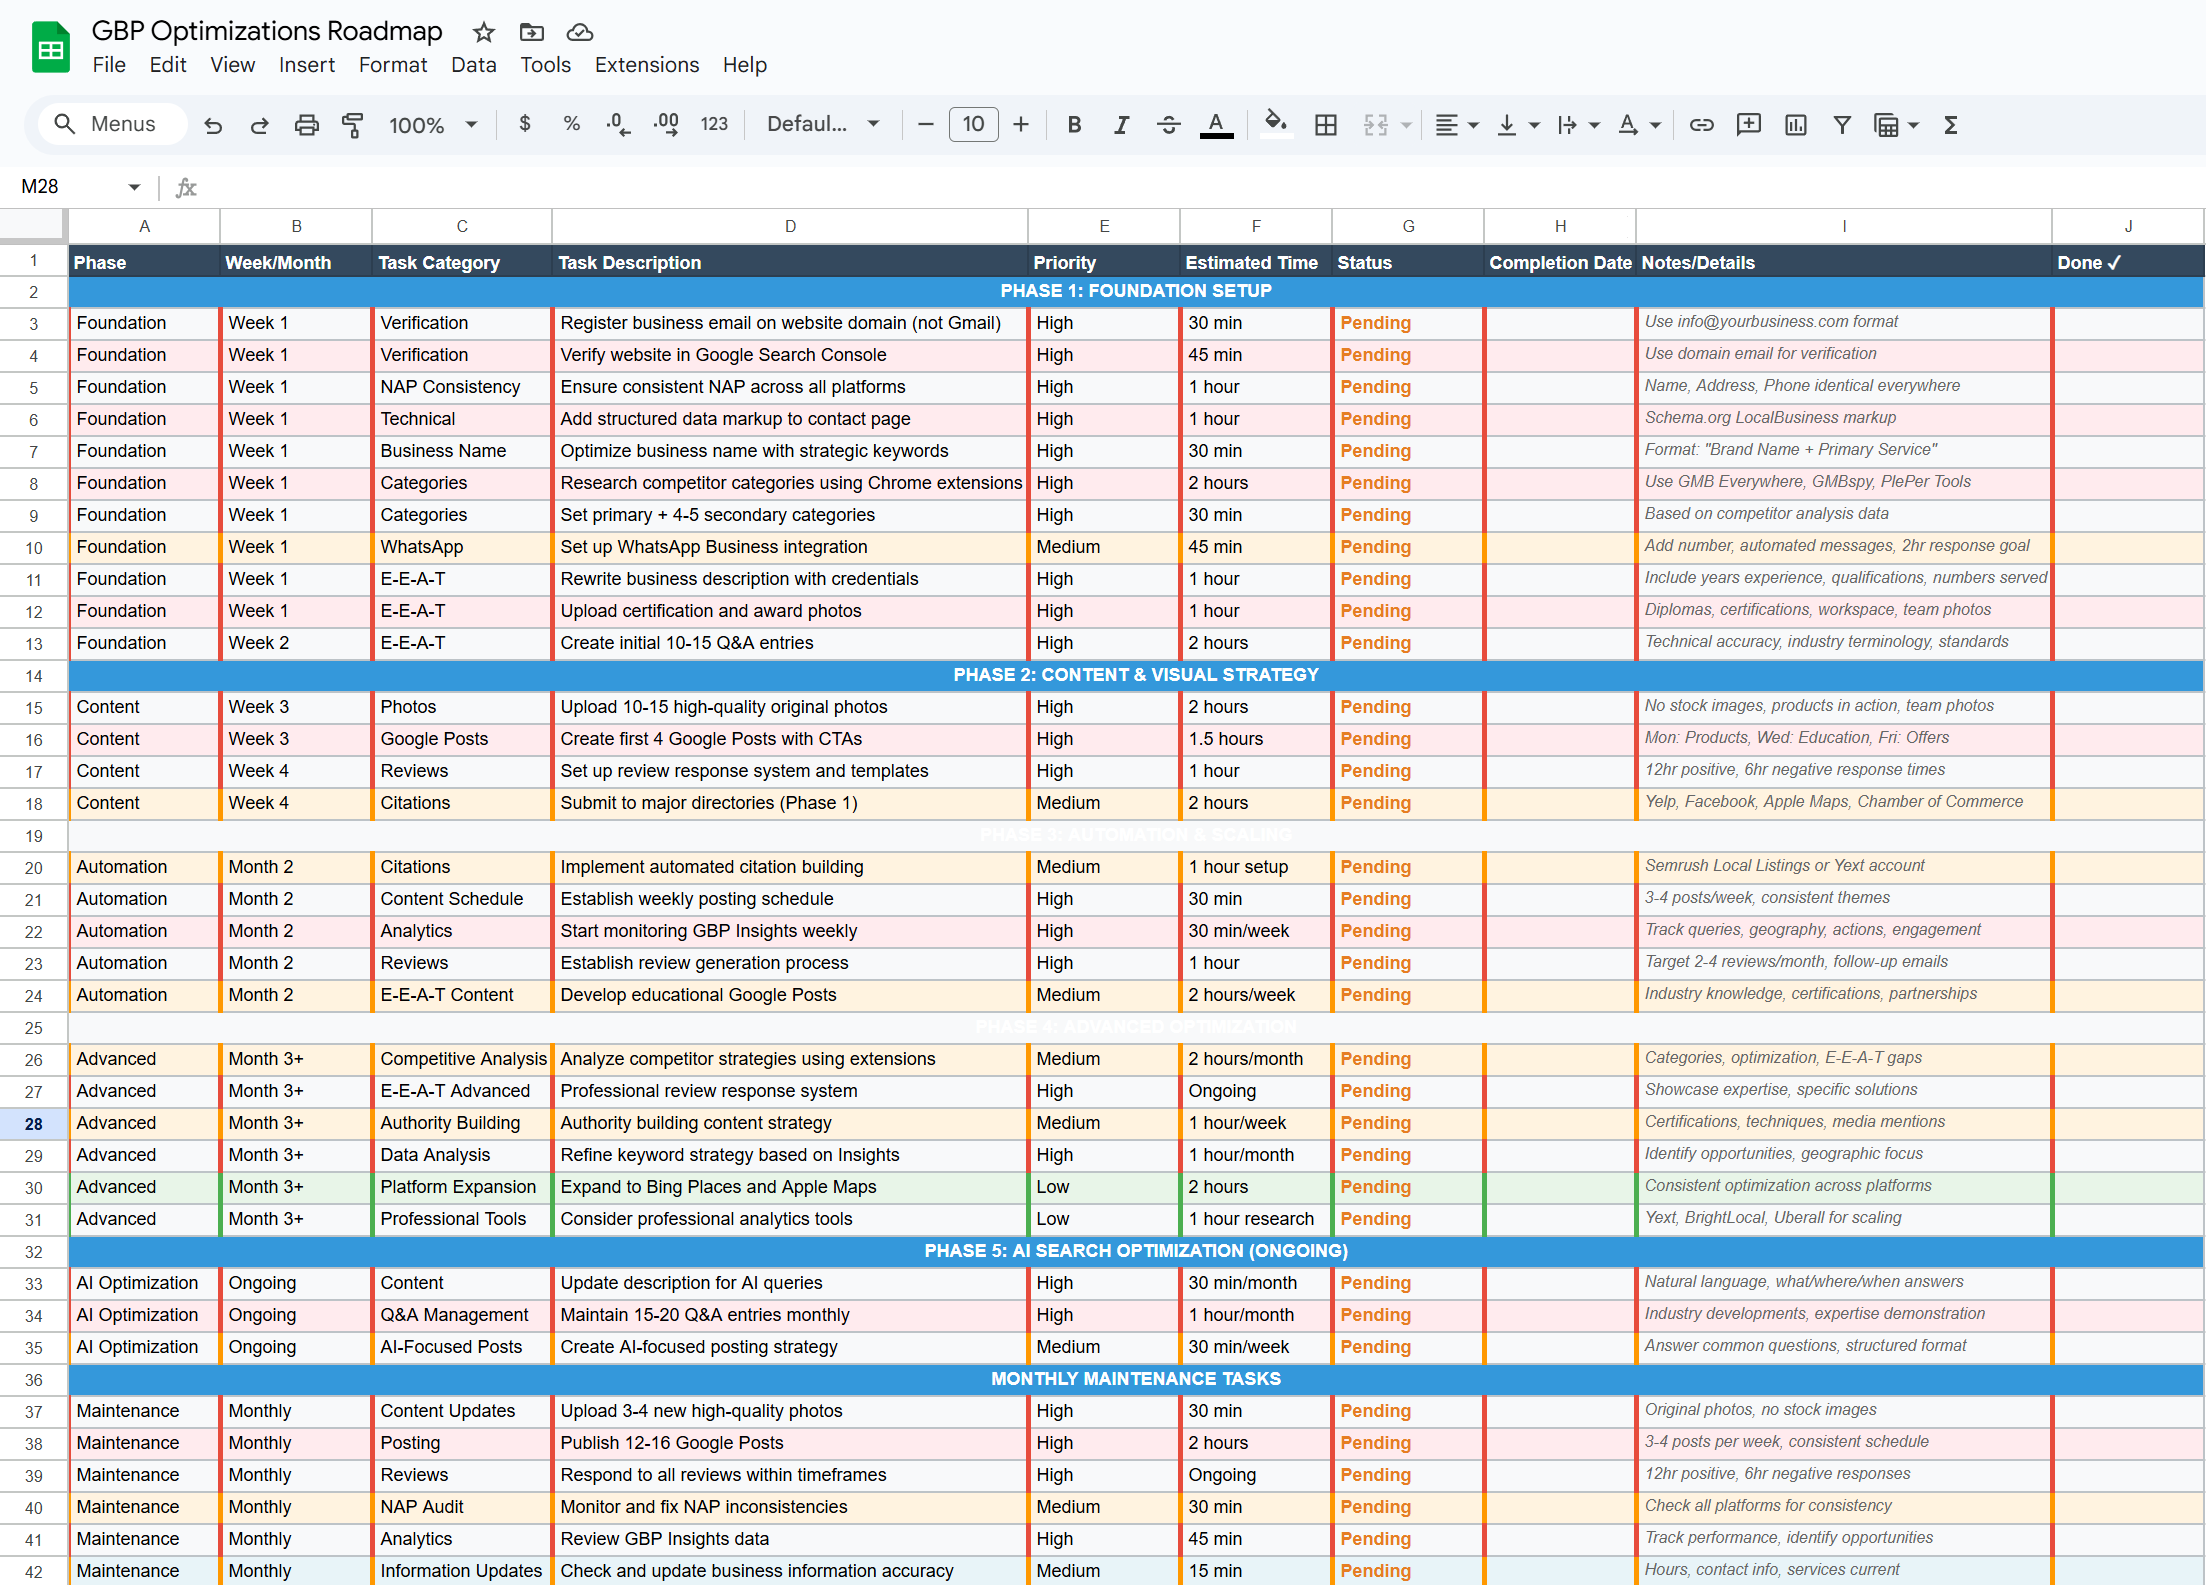Click the Merge cells icon
Screen dimensions: 2206x1585
[x=1376, y=125]
